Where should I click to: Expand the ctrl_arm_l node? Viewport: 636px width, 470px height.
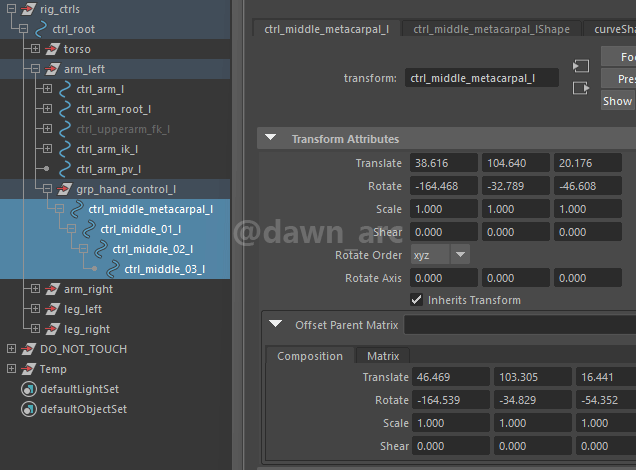[47, 88]
